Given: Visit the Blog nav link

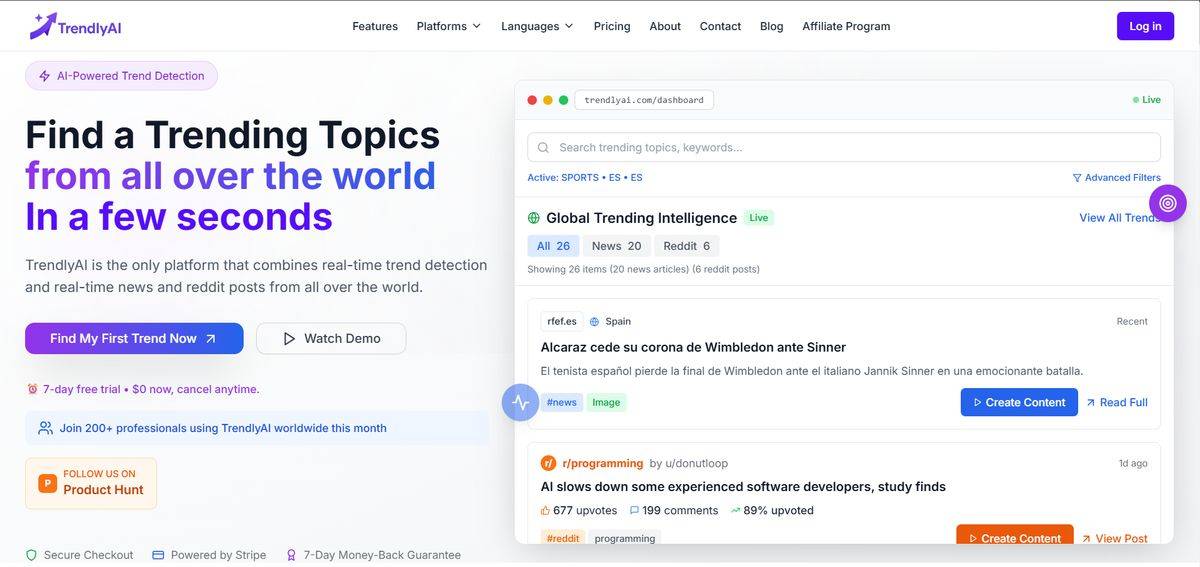Looking at the screenshot, I should pyautogui.click(x=772, y=26).
